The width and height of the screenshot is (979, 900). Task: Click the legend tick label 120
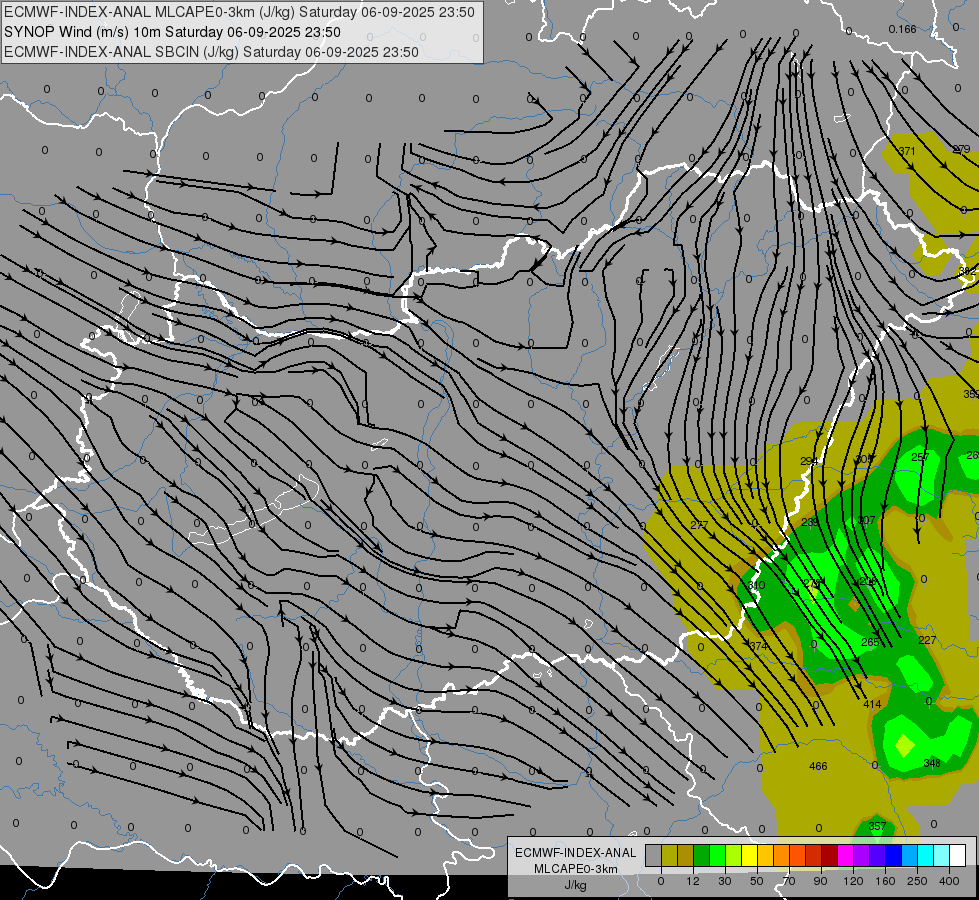[x=854, y=881]
